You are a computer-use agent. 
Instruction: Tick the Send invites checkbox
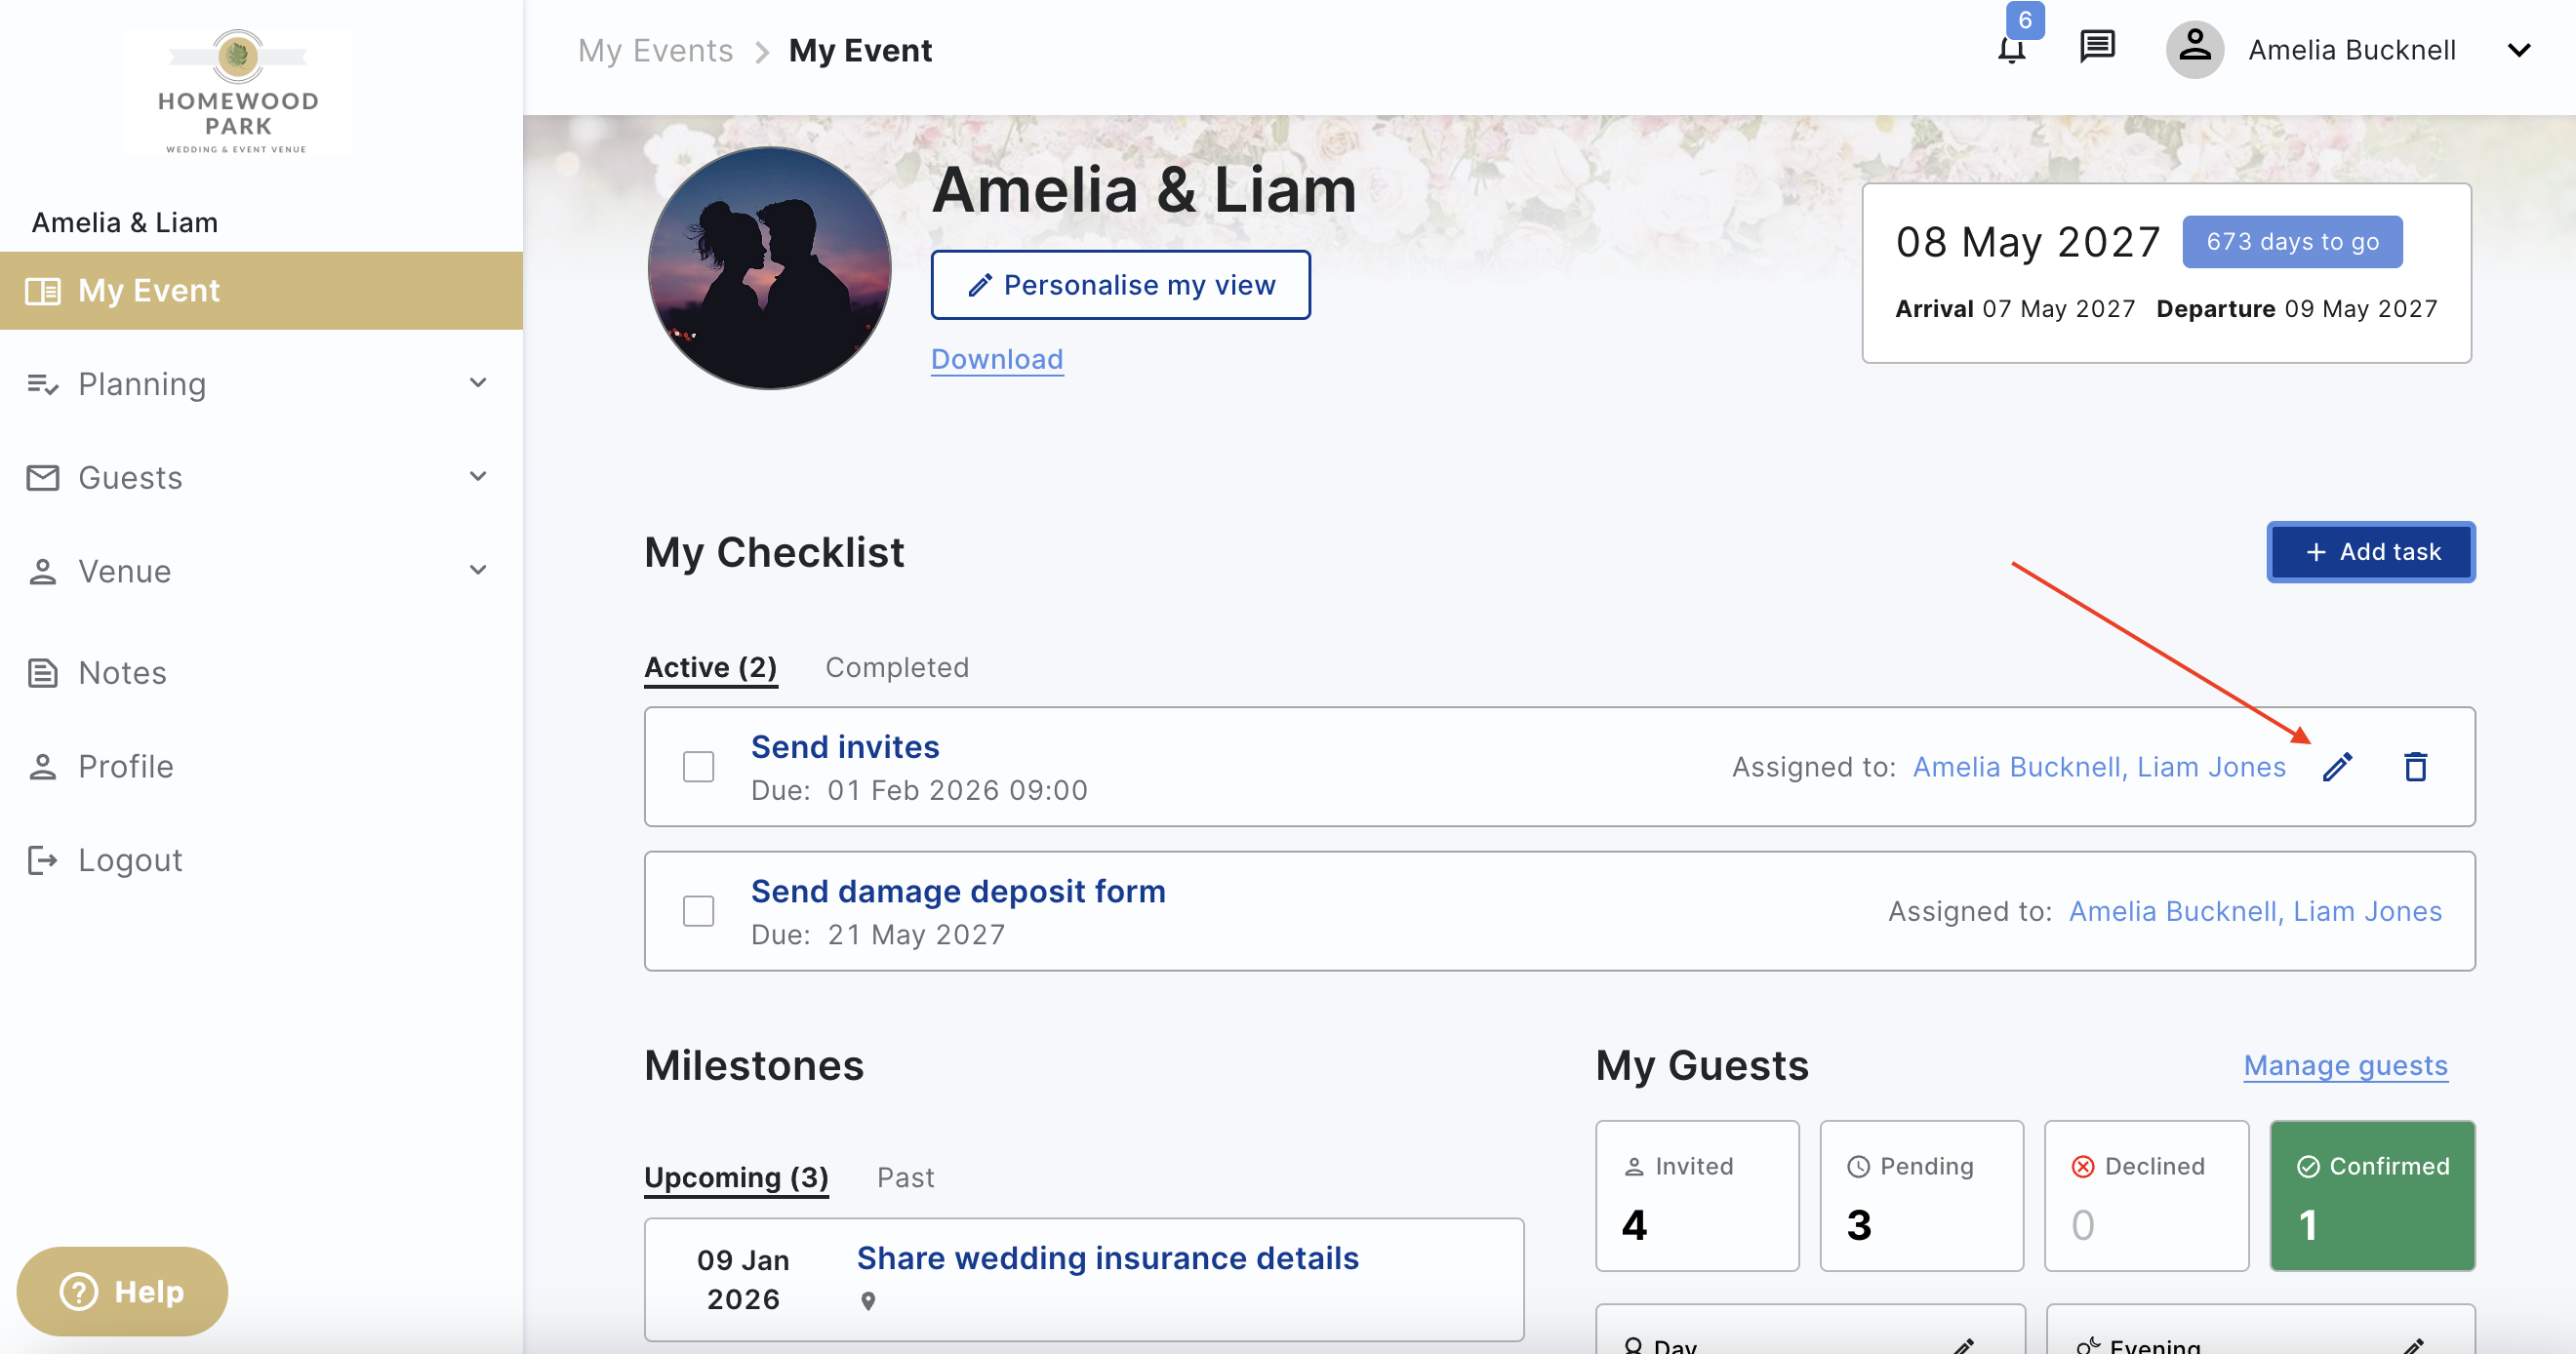coord(698,767)
